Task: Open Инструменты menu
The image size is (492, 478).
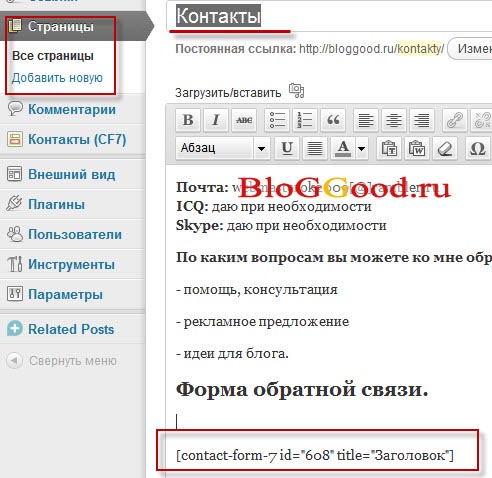Action: coord(71,264)
